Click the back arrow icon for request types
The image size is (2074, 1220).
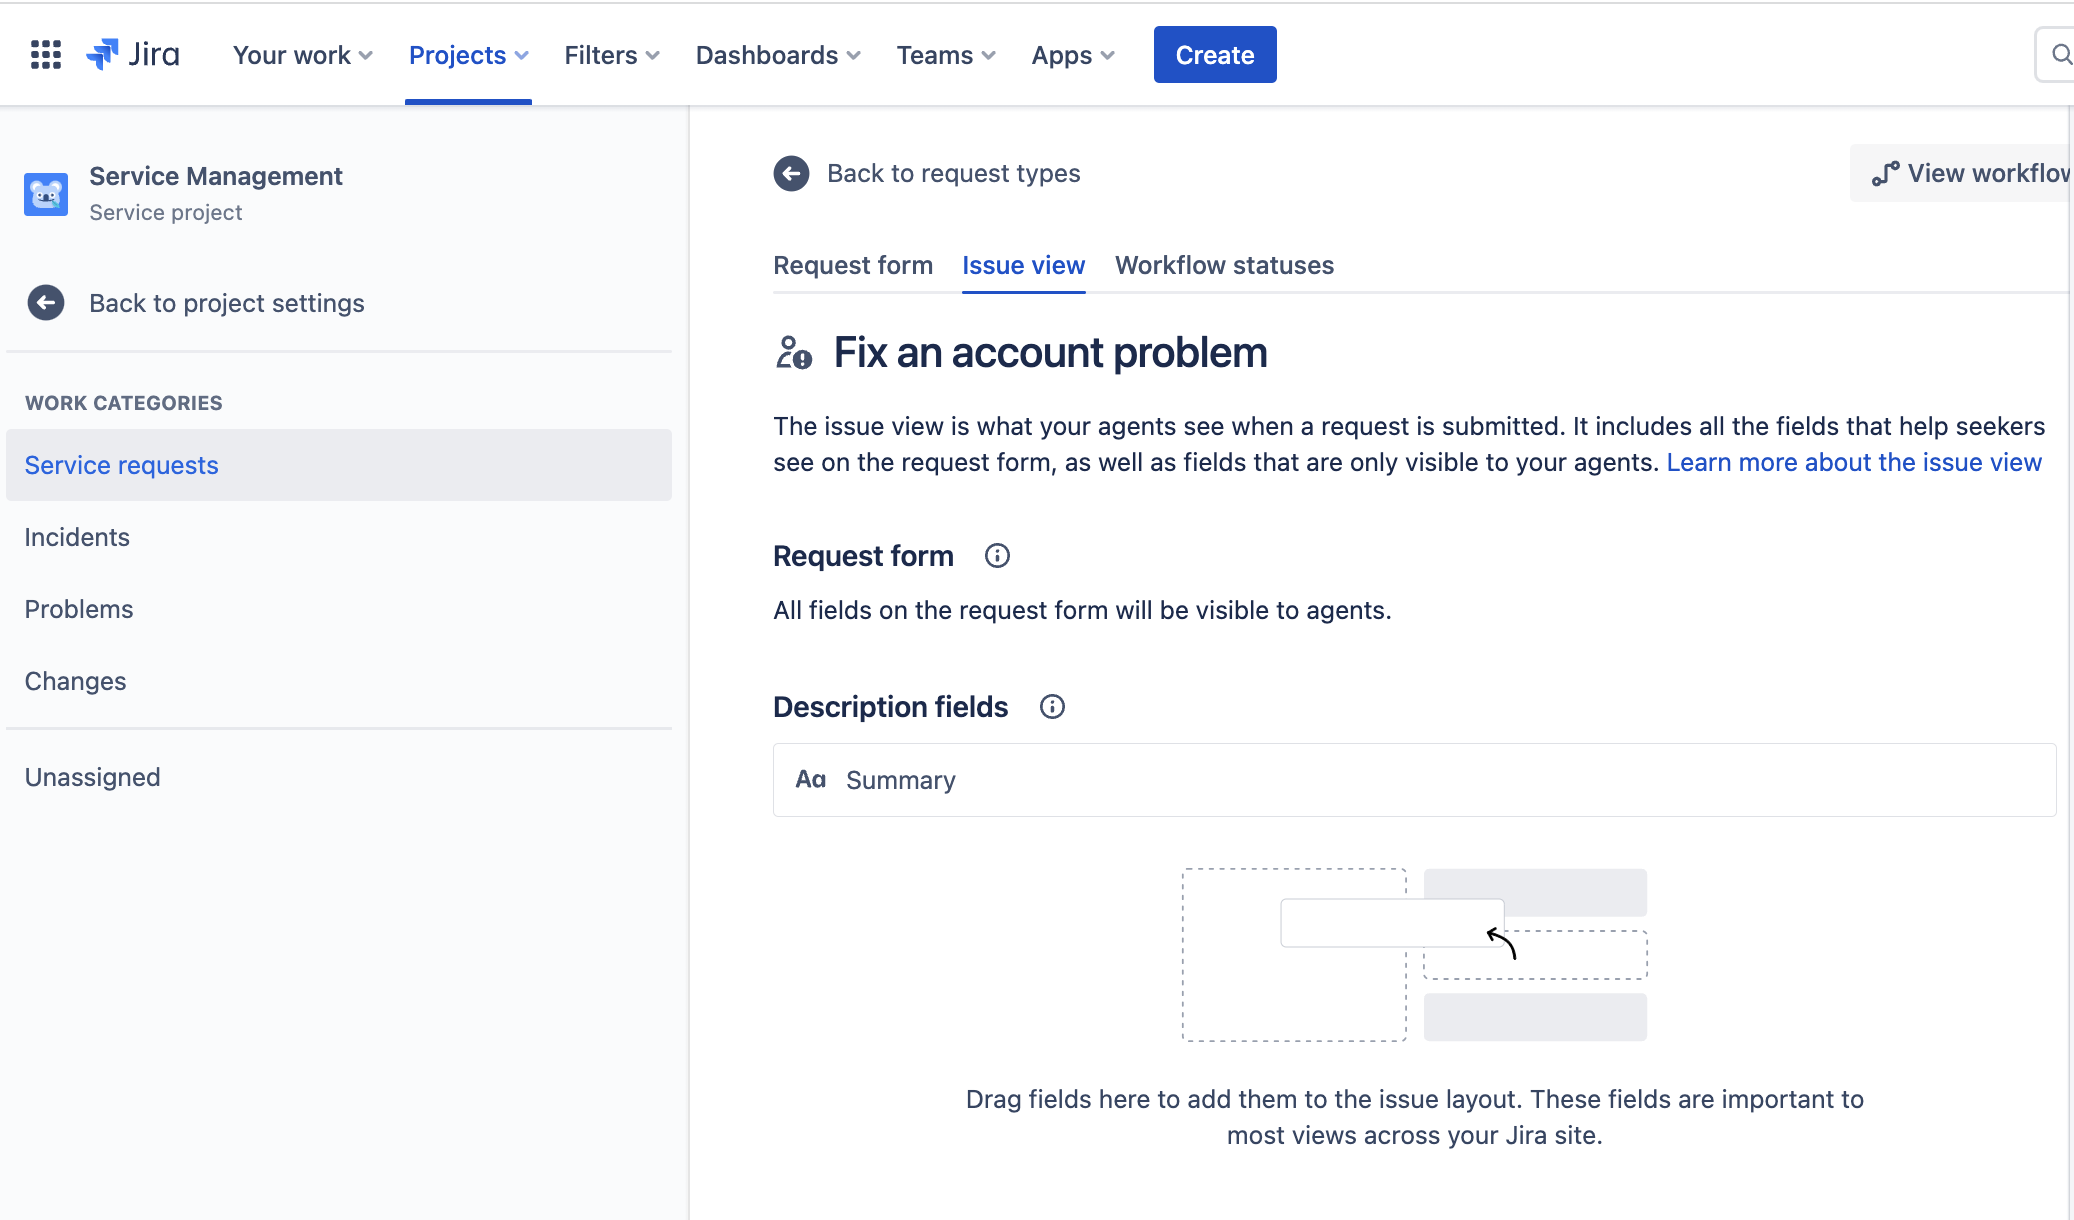pos(791,174)
